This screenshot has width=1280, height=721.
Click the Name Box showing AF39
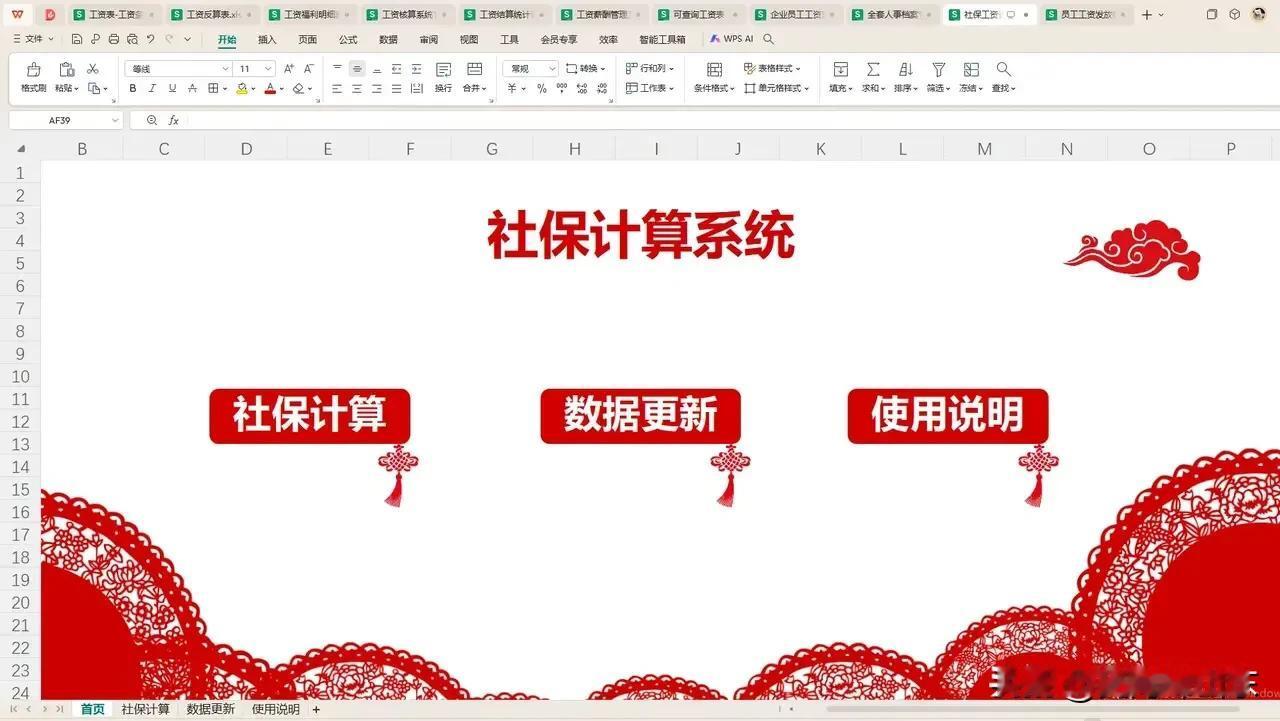click(65, 120)
